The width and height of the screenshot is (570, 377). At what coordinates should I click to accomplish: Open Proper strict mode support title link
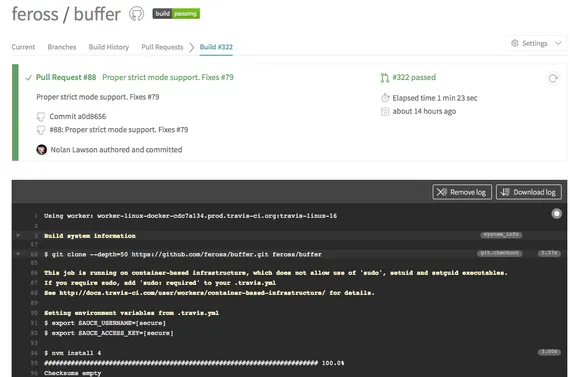tap(168, 77)
